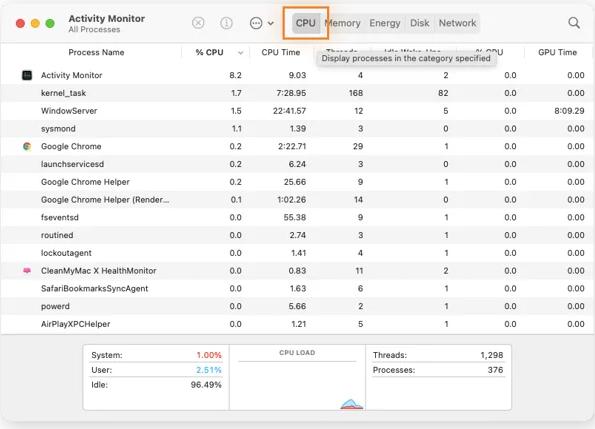Click the Google Chrome process icon
Screen dimensions: 595x429
tap(27, 146)
